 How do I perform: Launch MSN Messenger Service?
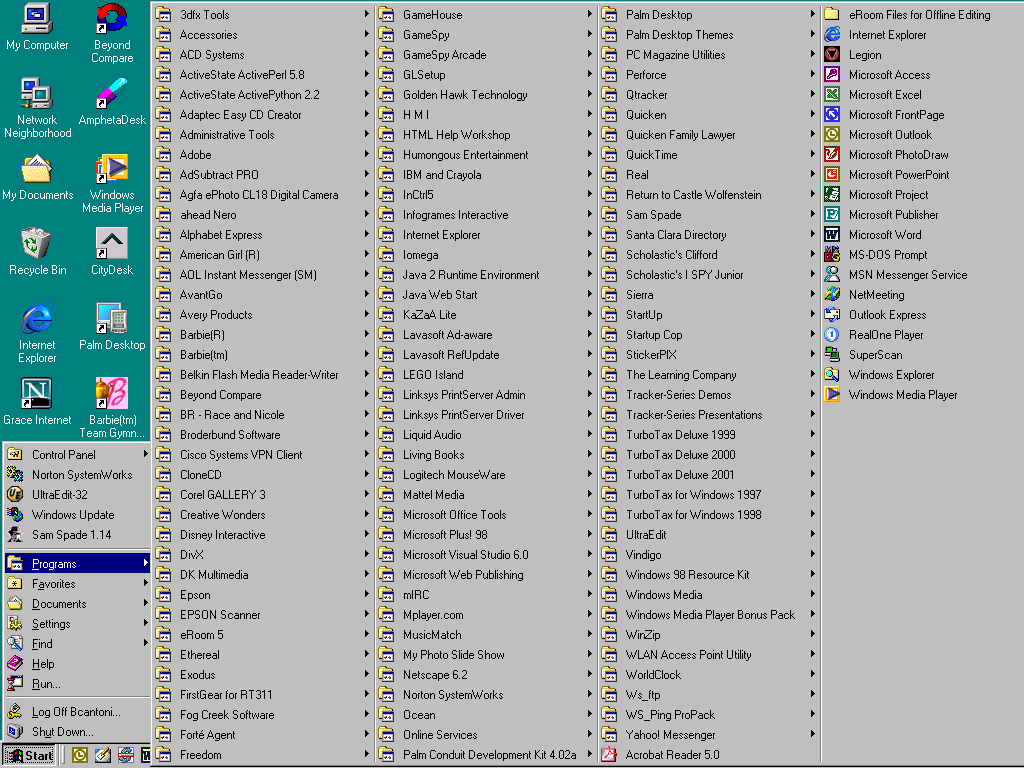tap(921, 275)
